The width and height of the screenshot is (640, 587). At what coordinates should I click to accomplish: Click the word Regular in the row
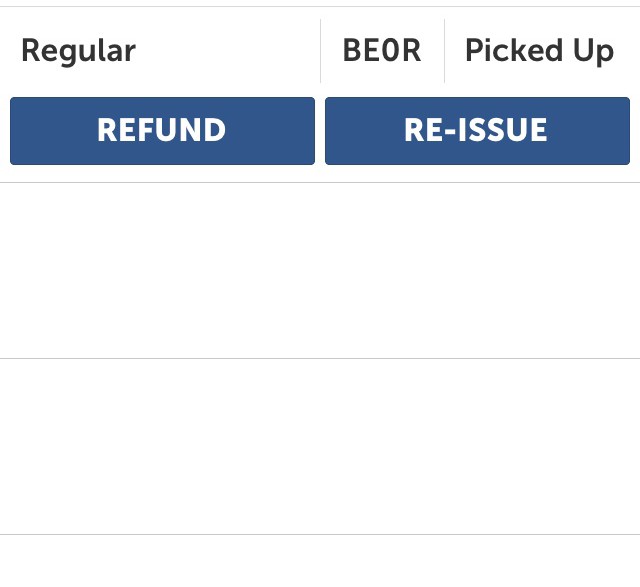click(x=78, y=51)
